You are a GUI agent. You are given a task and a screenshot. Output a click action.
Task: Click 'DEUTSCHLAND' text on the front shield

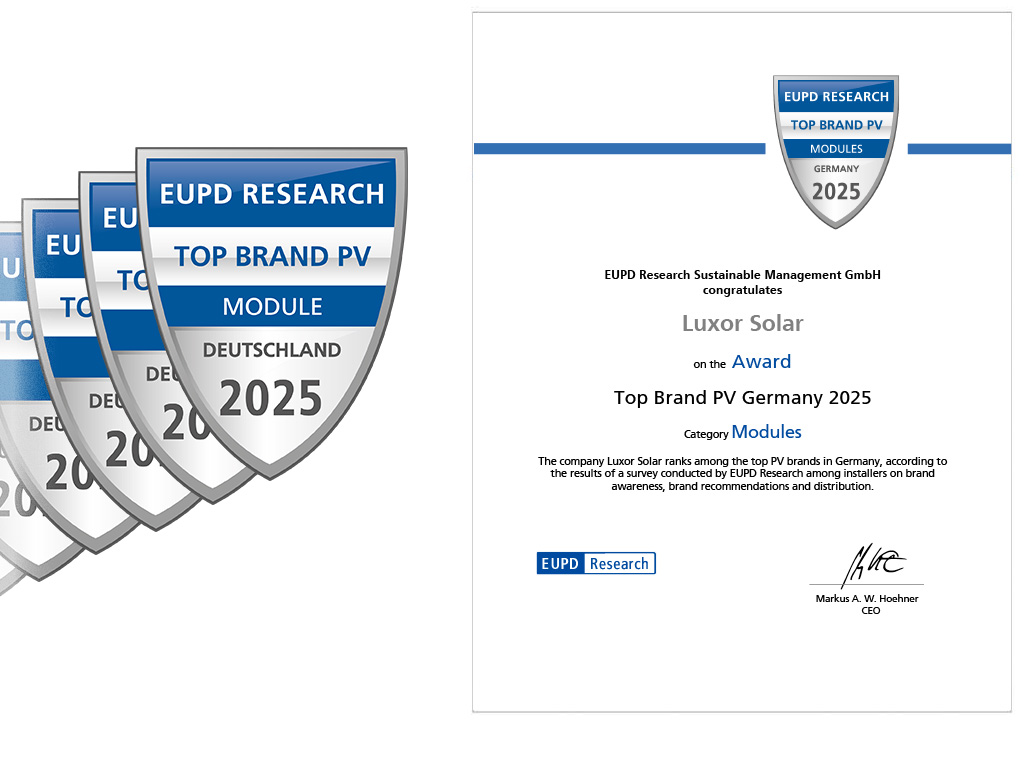point(272,350)
